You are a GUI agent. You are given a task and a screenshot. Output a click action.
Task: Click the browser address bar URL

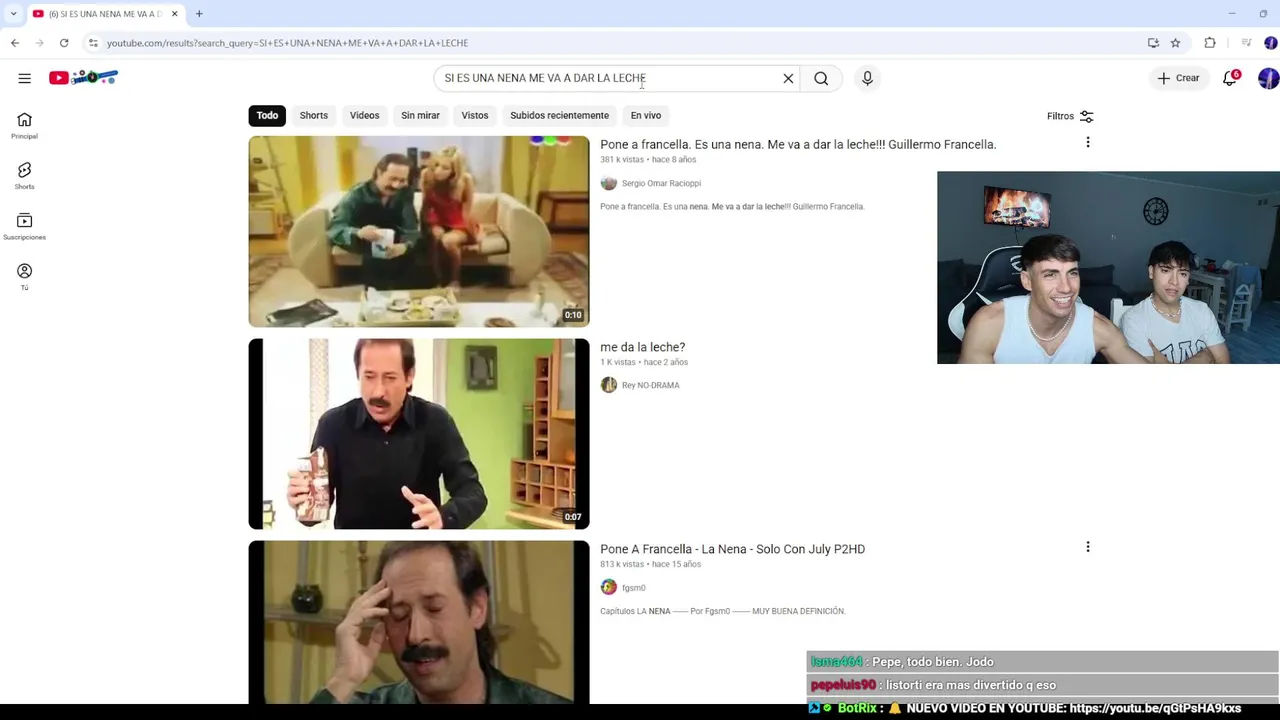pyautogui.click(x=287, y=43)
